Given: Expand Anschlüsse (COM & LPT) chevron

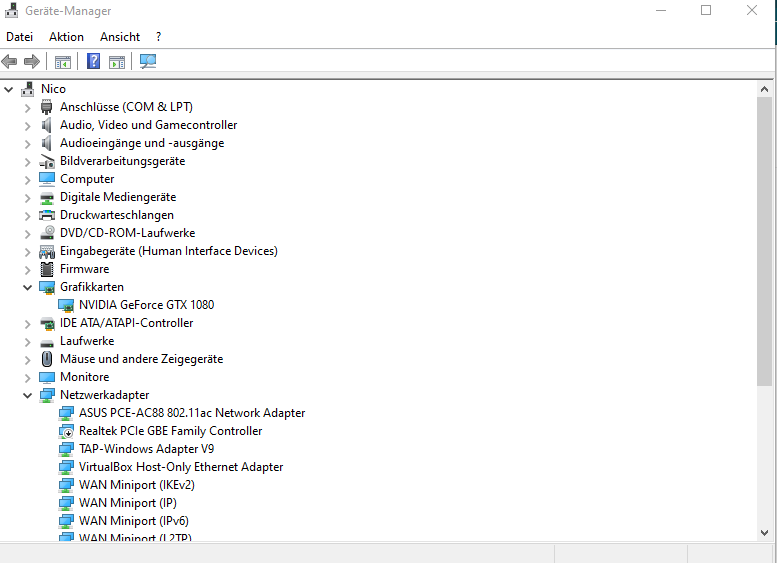Looking at the screenshot, I should [x=28, y=108].
